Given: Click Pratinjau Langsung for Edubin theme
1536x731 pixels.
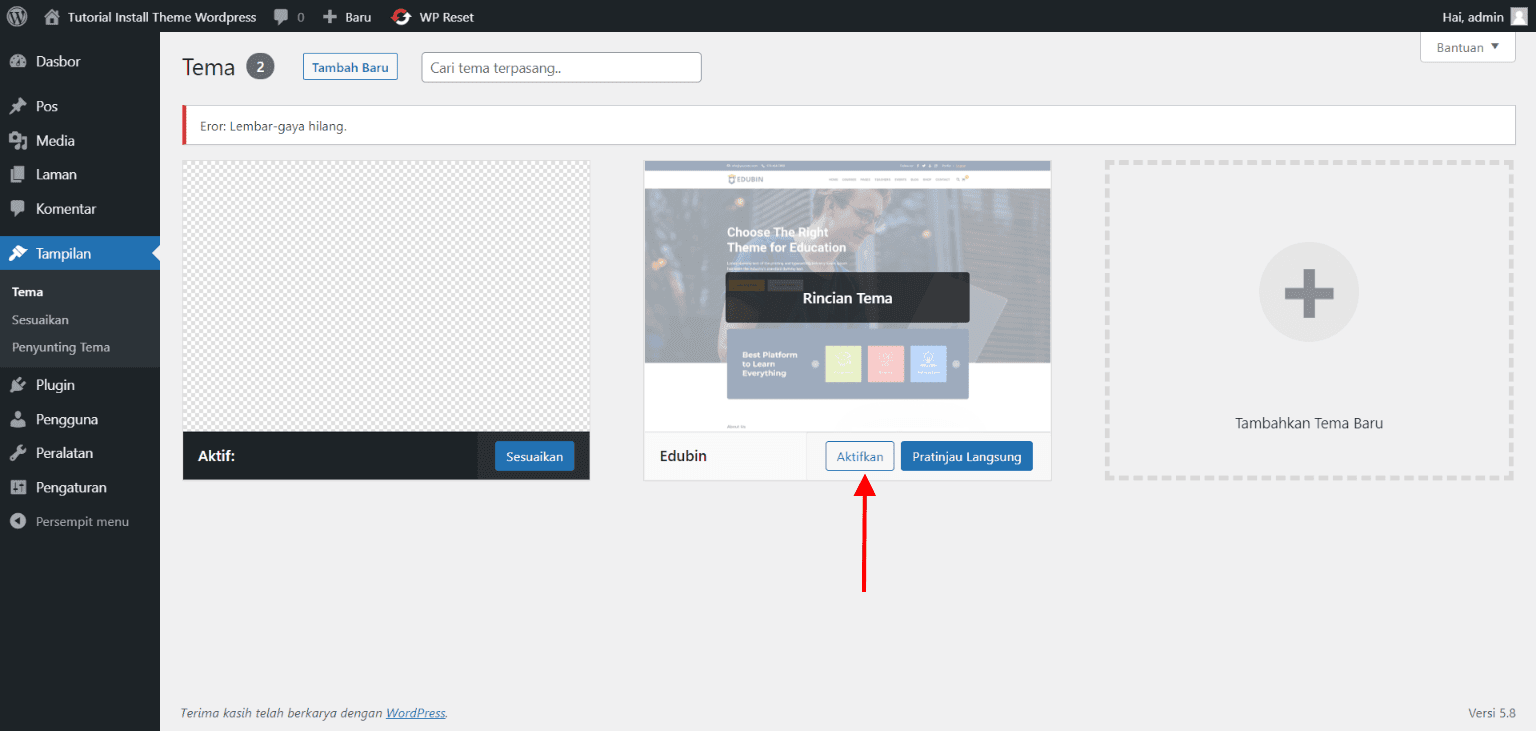Looking at the screenshot, I should 966,456.
